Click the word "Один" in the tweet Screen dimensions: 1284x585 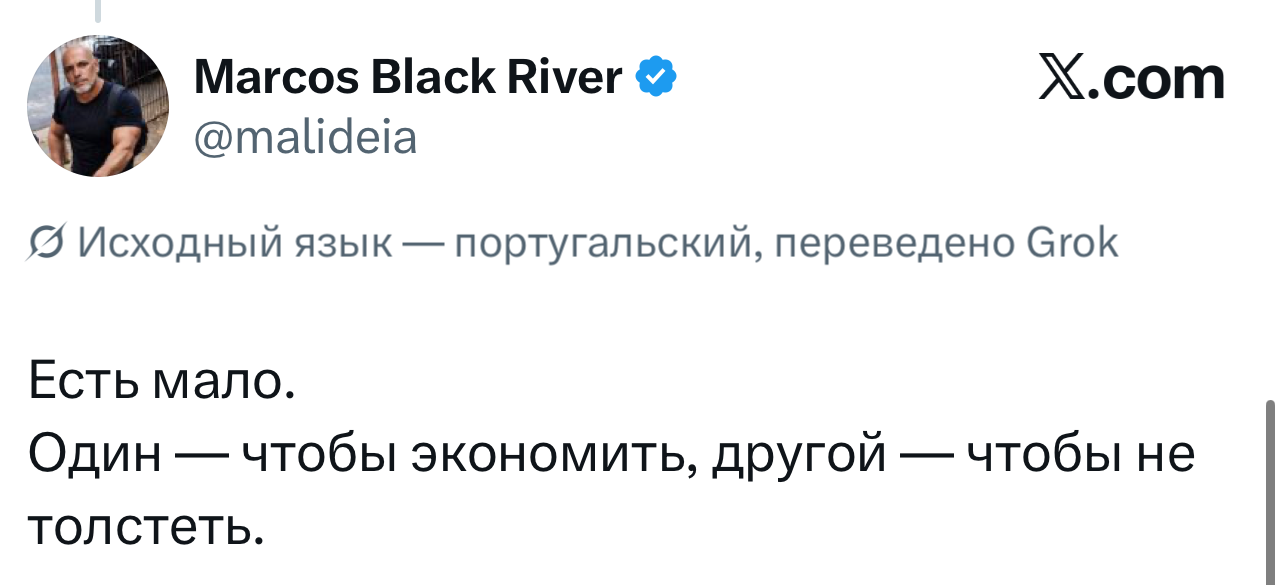coord(94,456)
